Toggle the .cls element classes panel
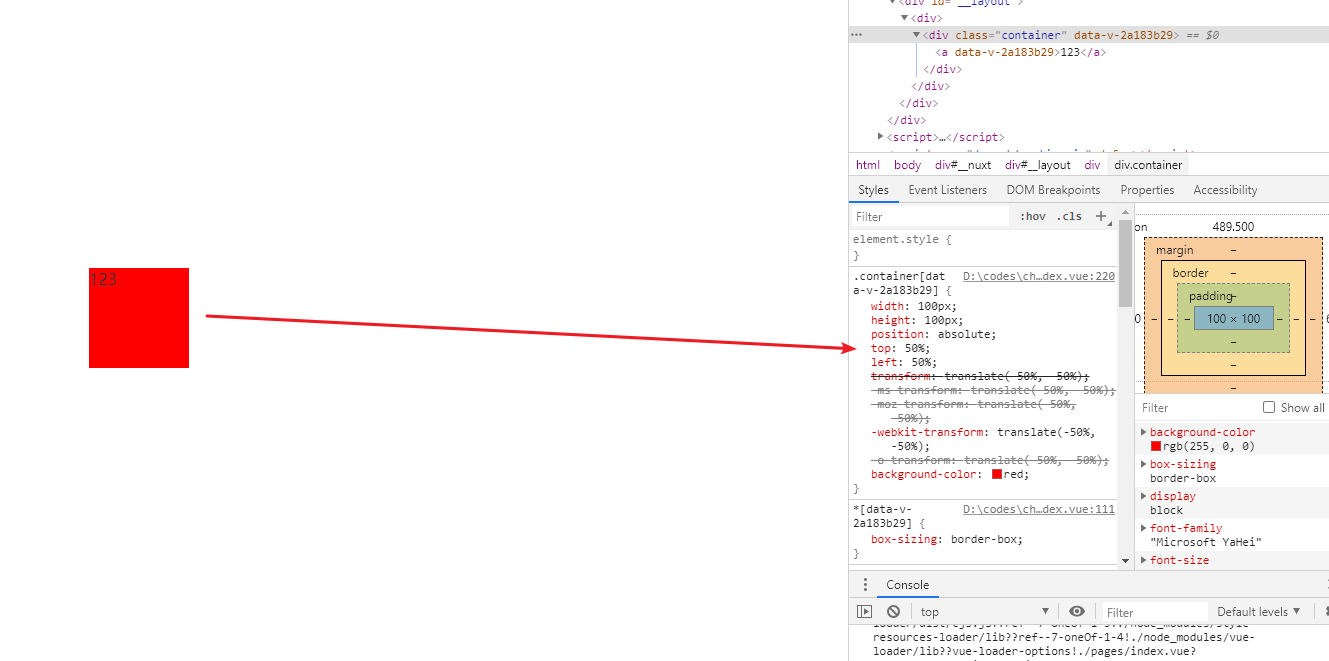Image resolution: width=1329 pixels, height=661 pixels. click(1069, 216)
